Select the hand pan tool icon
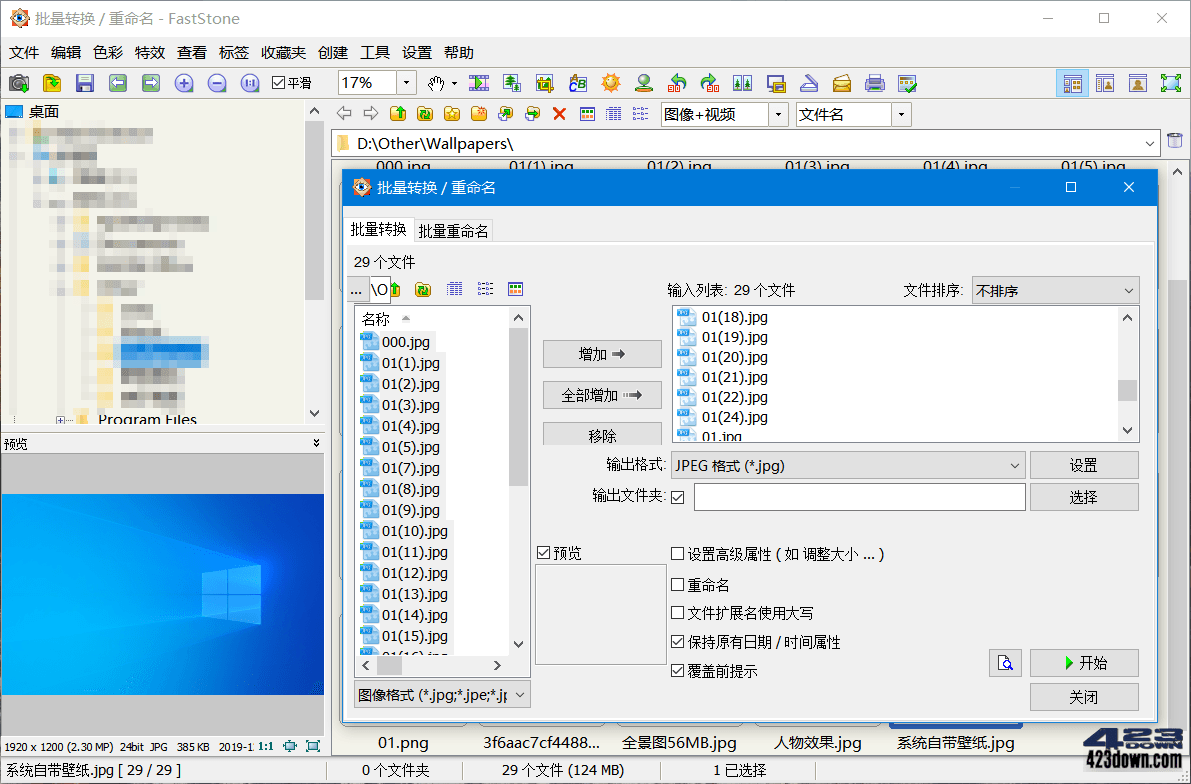 (x=437, y=83)
